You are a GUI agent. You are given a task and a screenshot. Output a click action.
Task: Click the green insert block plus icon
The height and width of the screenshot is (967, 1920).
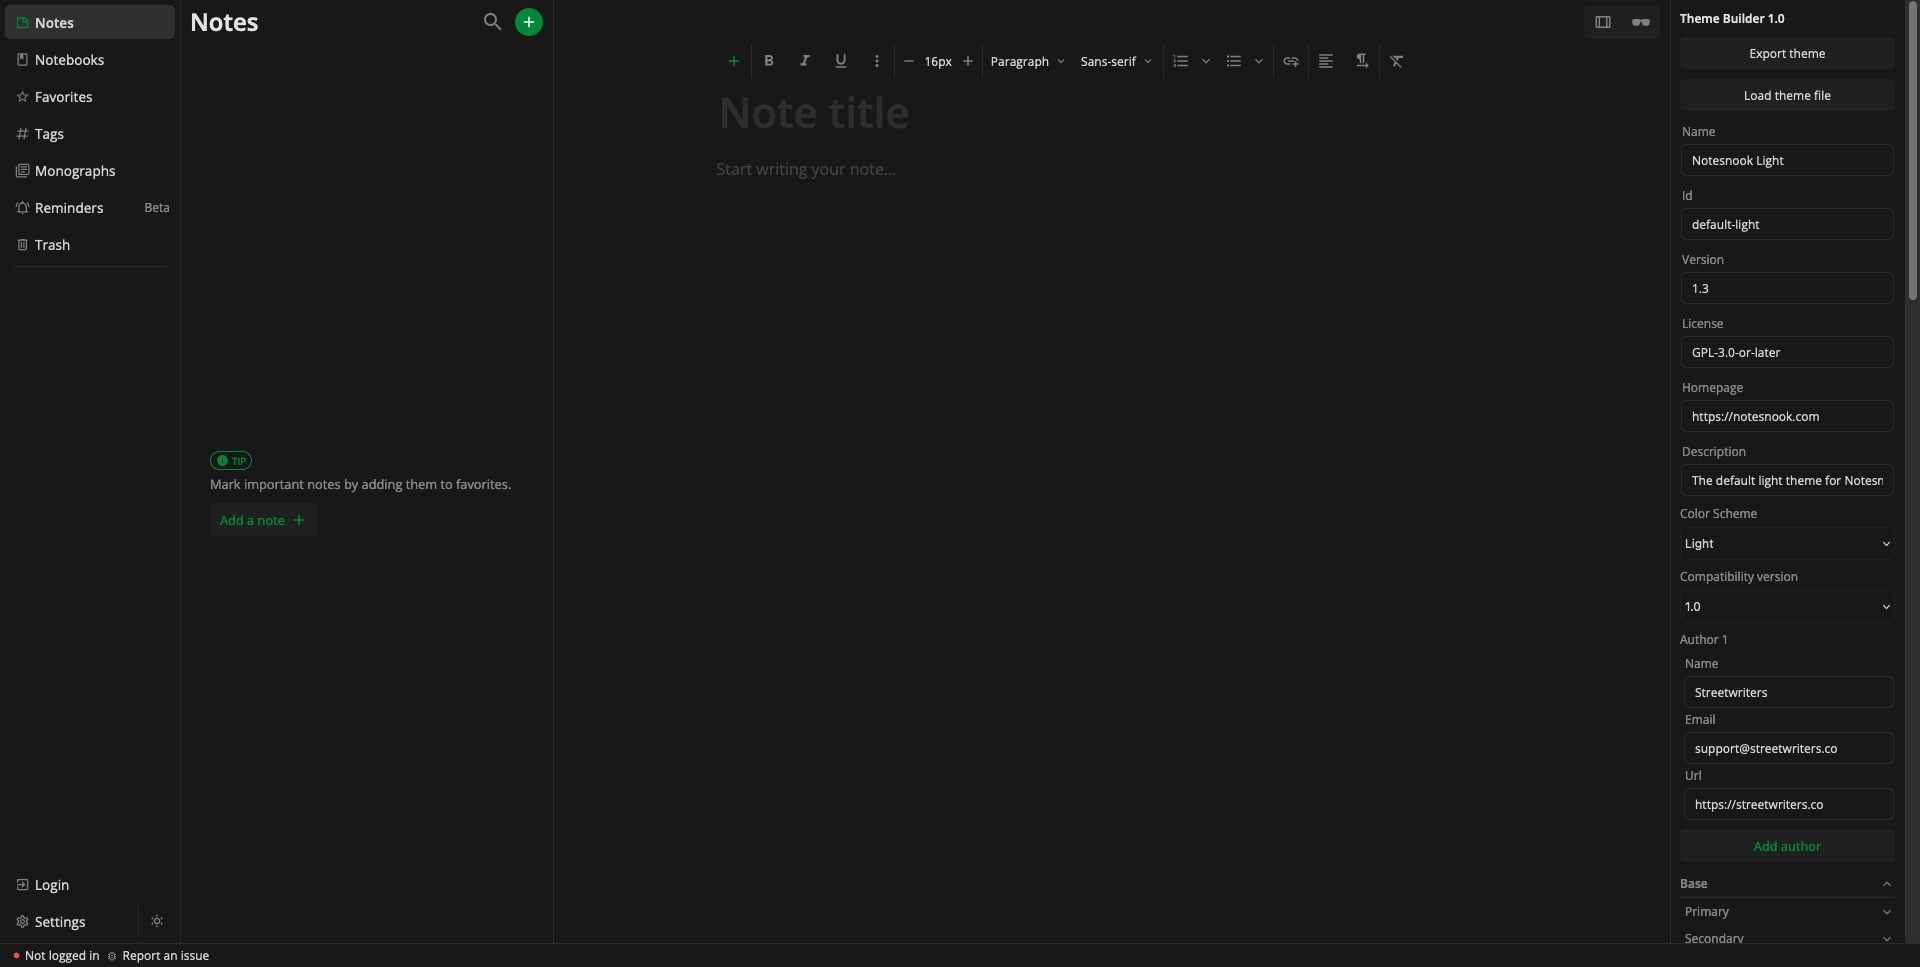733,61
